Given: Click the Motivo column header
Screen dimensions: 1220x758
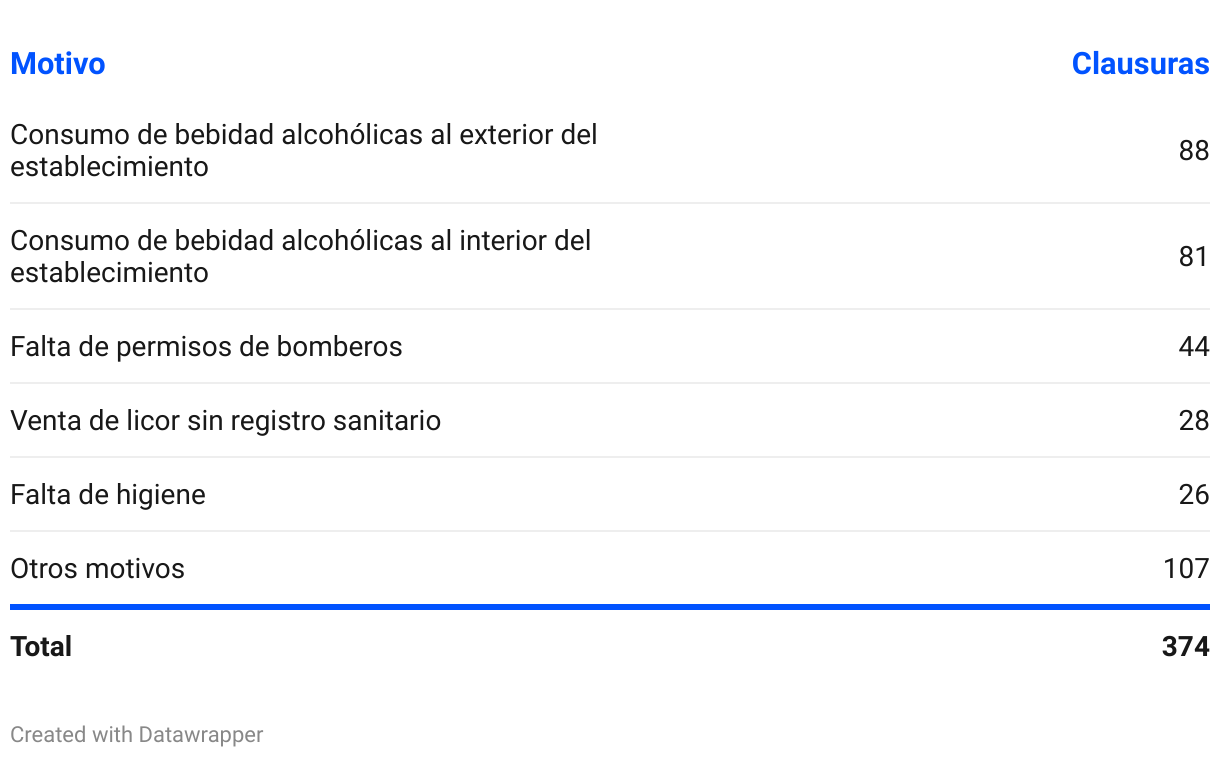Looking at the screenshot, I should (57, 64).
